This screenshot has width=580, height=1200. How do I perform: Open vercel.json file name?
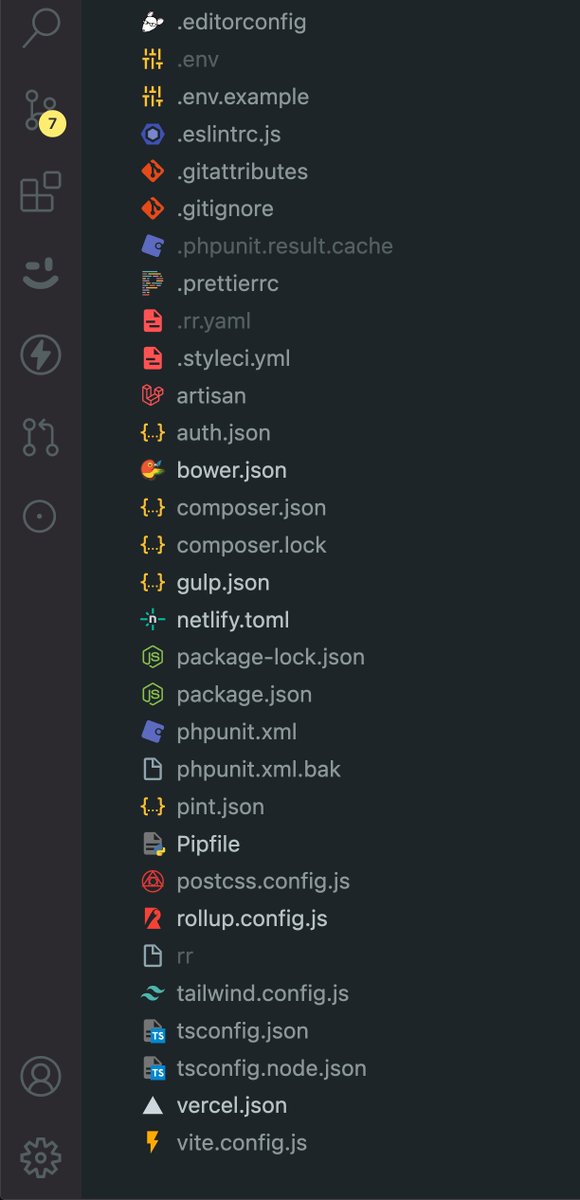[232, 1106]
